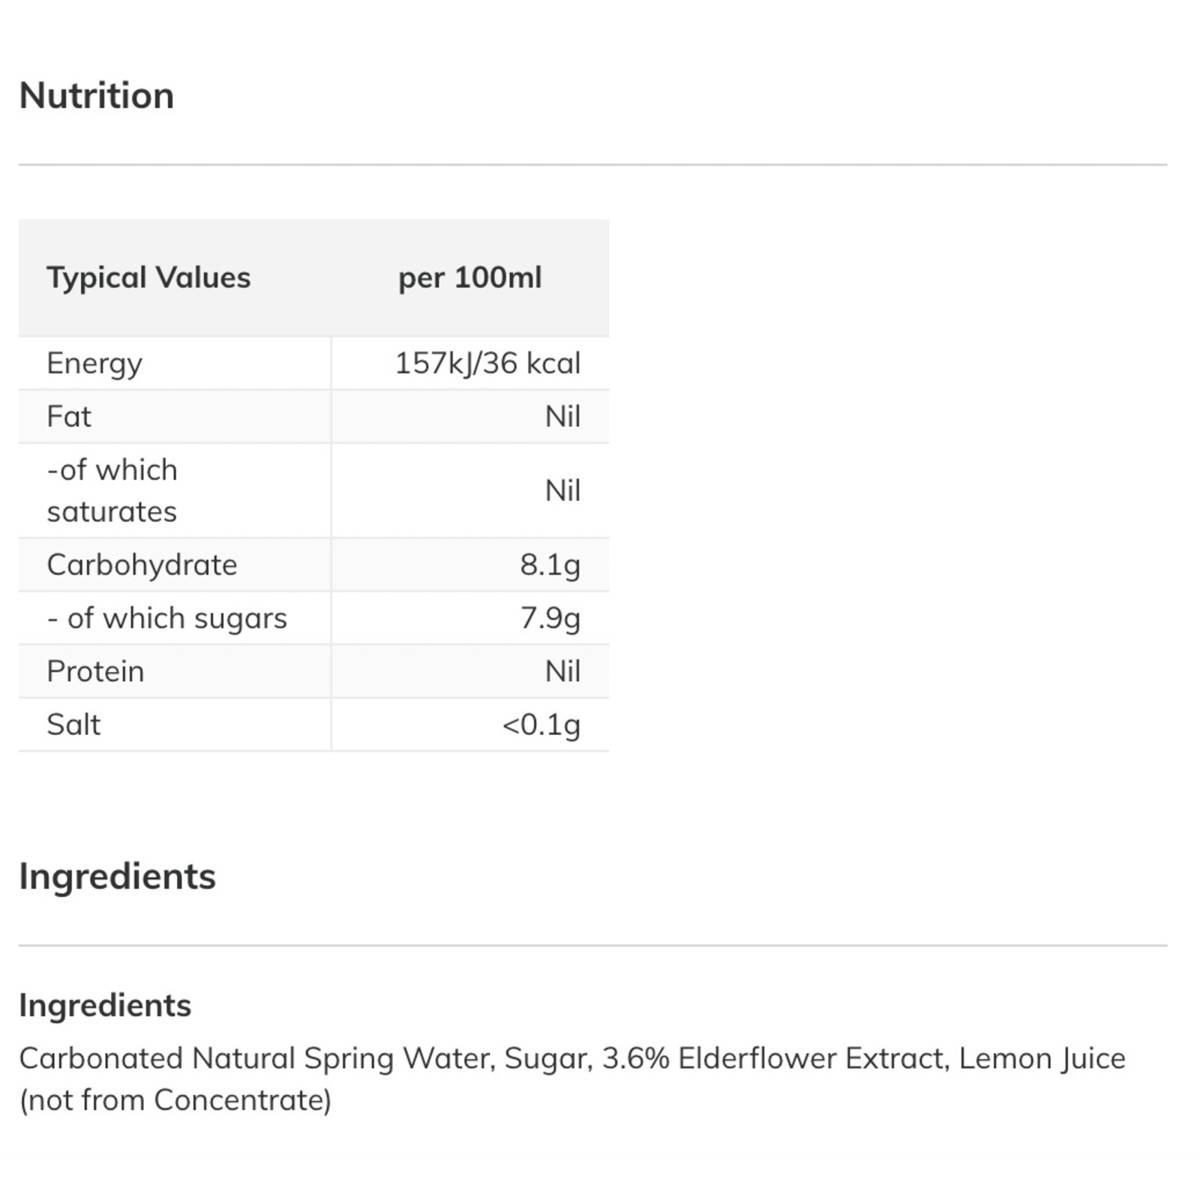The height and width of the screenshot is (1200, 1200).
Task: Select the Energy row label
Action: tap(94, 363)
